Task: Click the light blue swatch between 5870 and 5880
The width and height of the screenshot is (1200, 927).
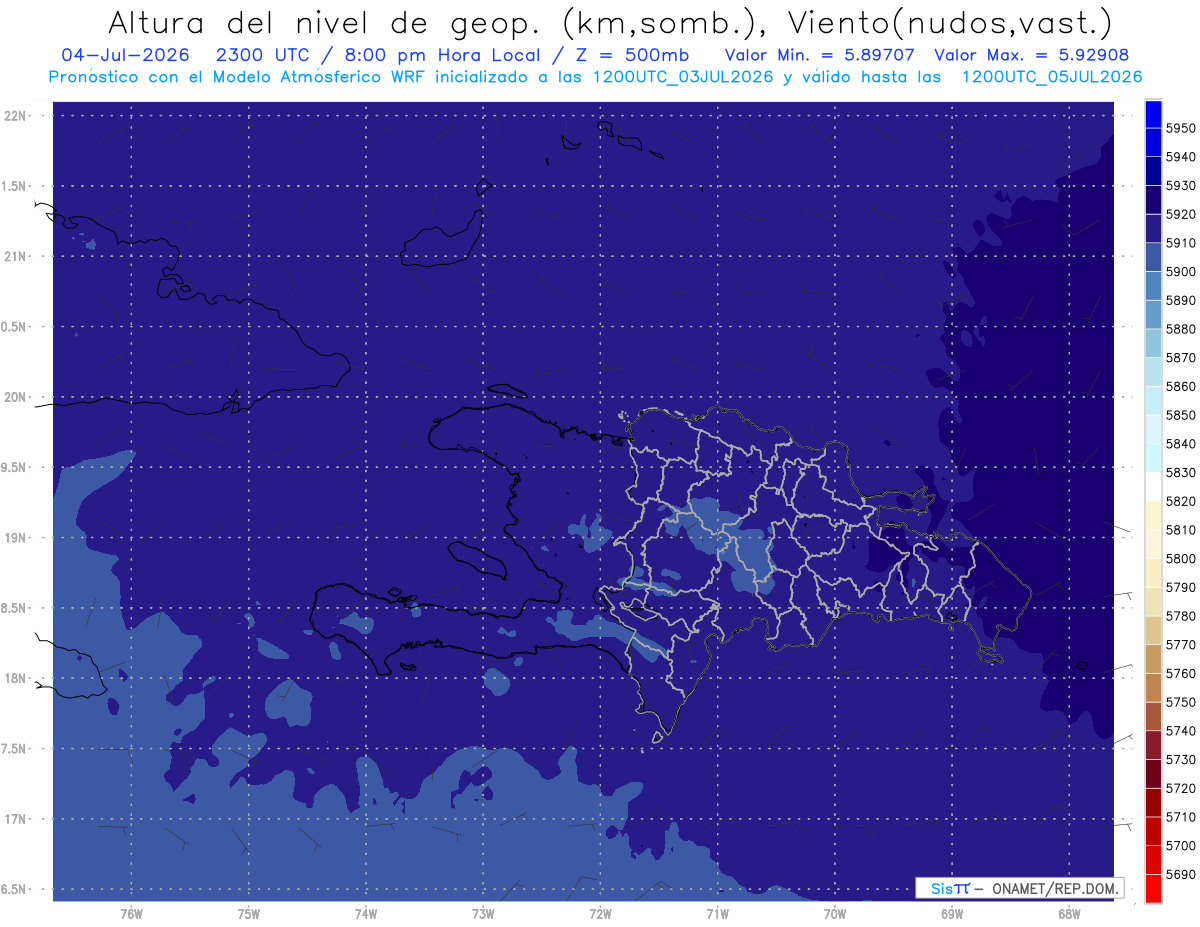Action: pos(1153,343)
